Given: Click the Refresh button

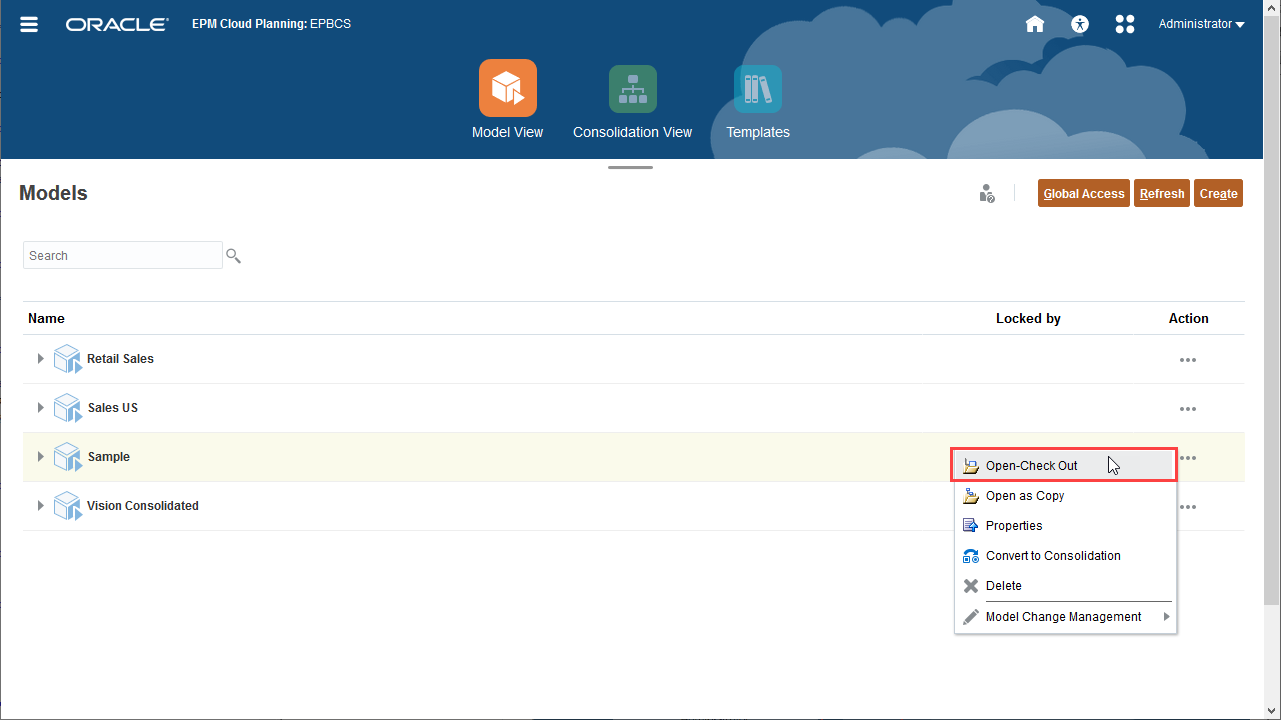Looking at the screenshot, I should (1161, 193).
